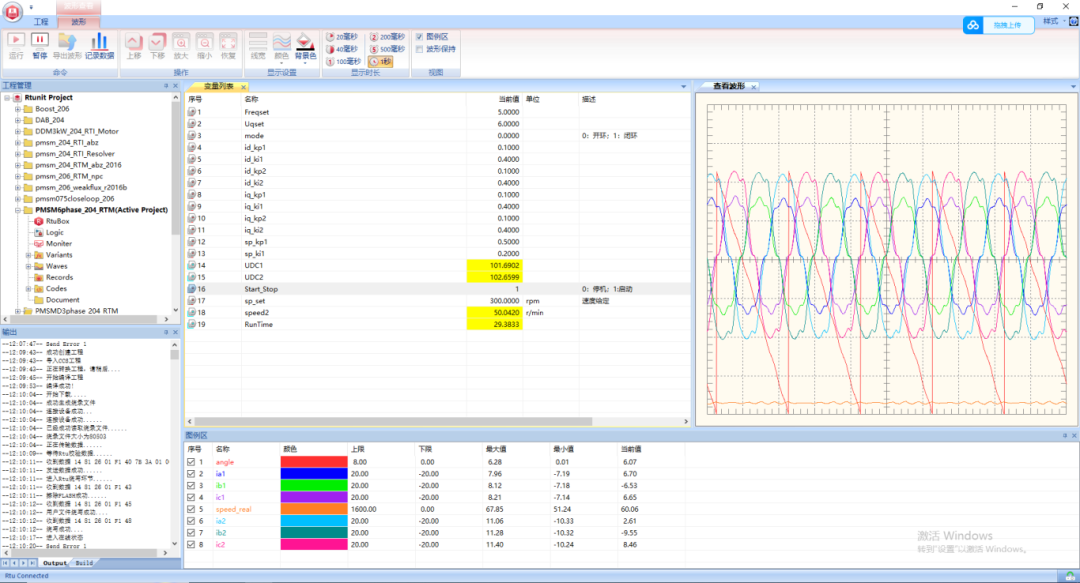Click the 背景色 background color icon
The height and width of the screenshot is (583, 1080).
(307, 42)
